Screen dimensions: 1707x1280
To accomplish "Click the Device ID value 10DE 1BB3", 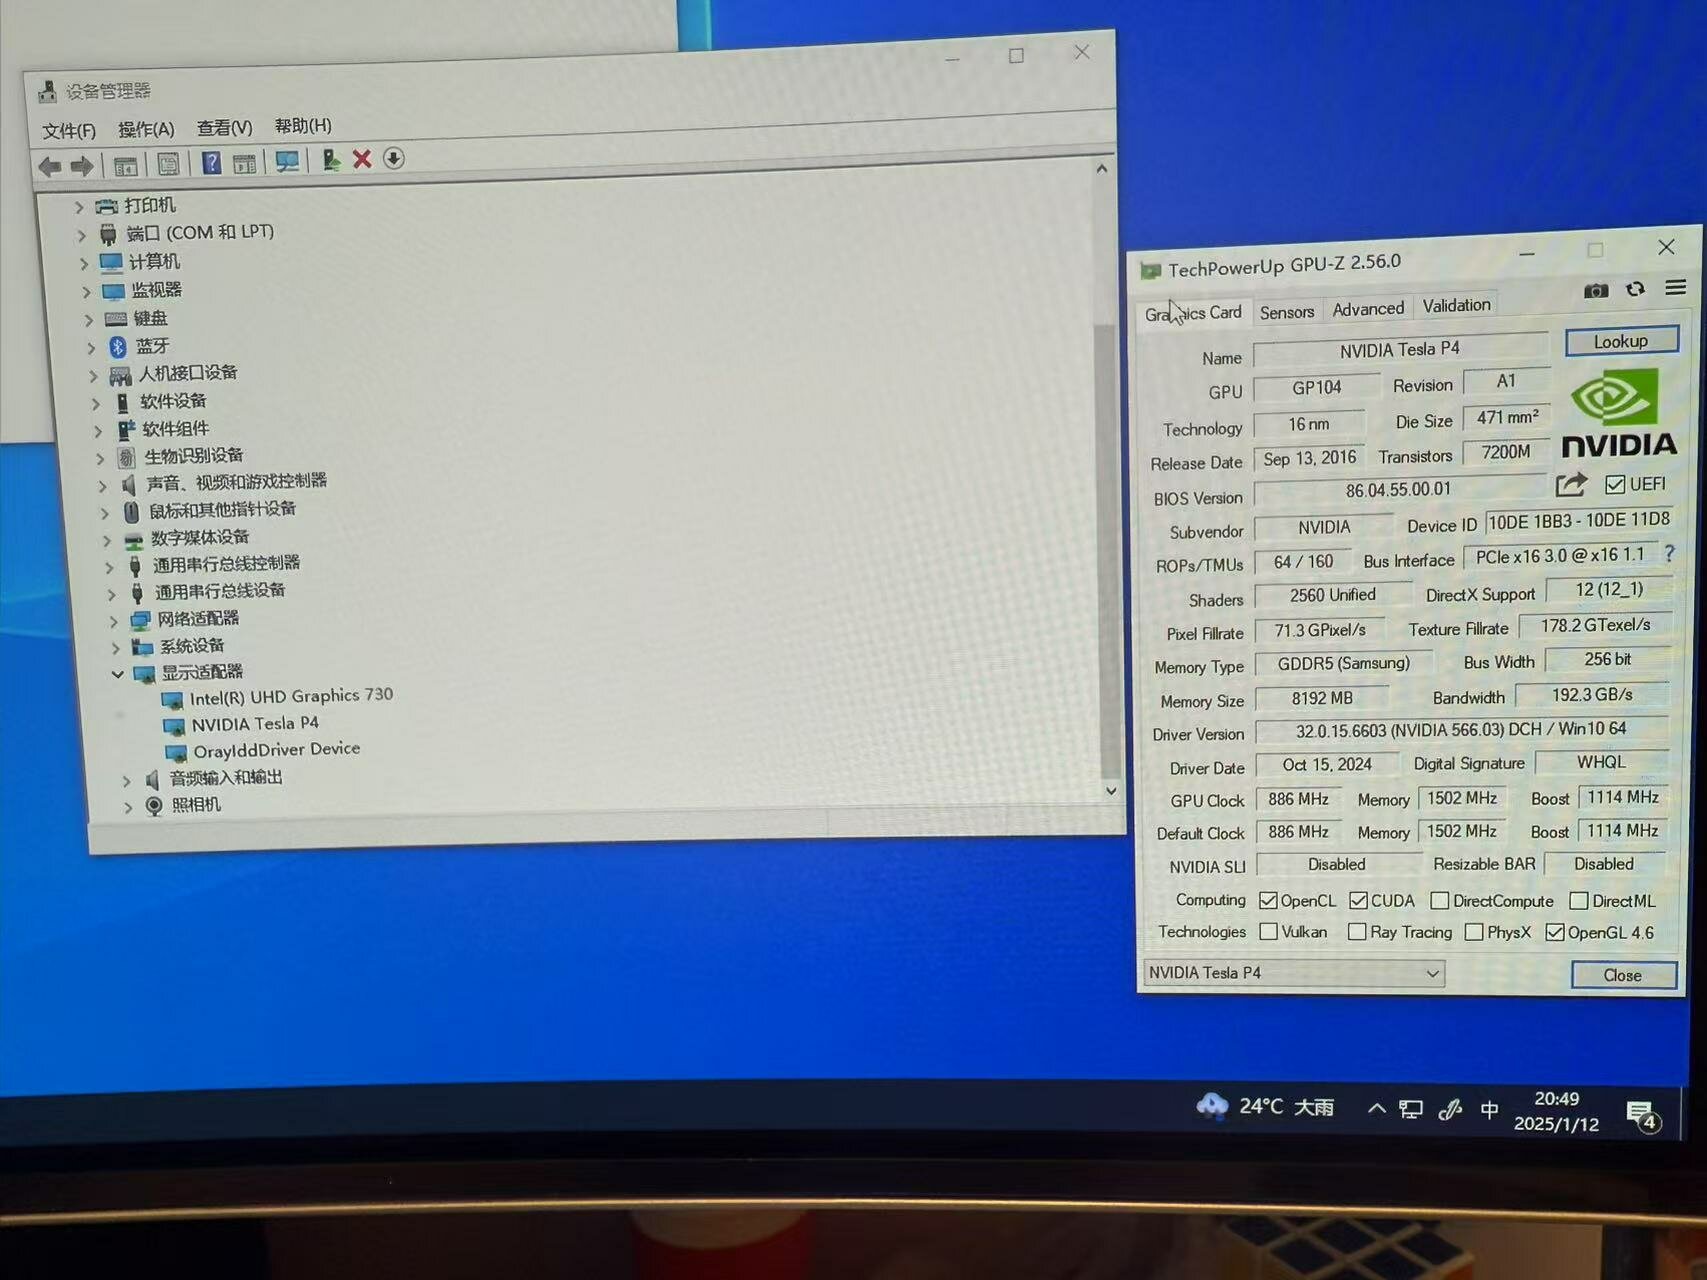I will pos(1578,521).
